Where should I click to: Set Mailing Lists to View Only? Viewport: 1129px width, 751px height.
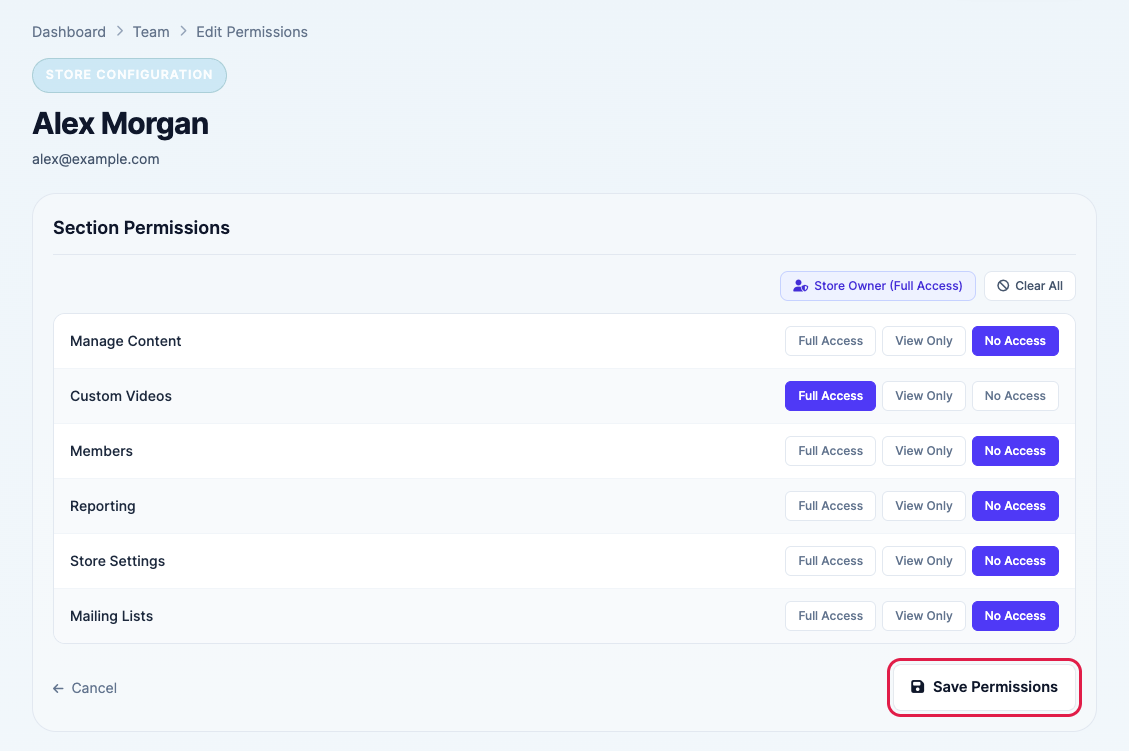924,616
